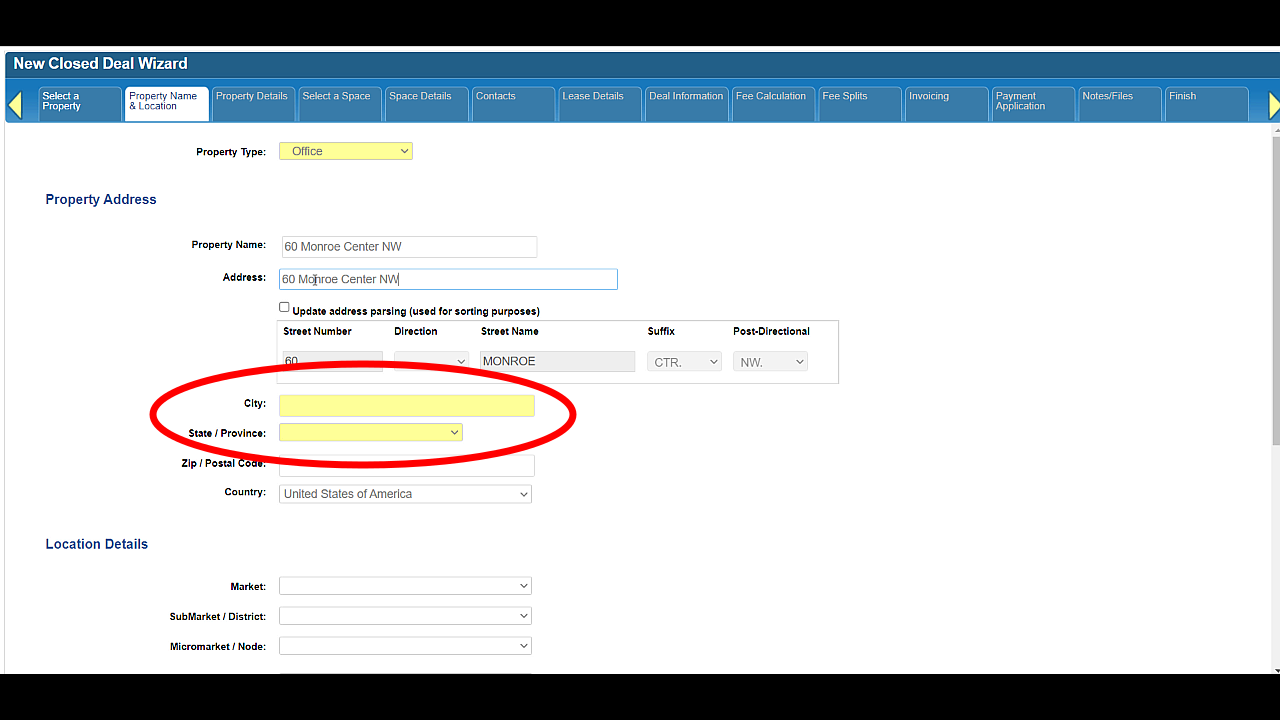The height and width of the screenshot is (720, 1280).
Task: Open the Suffix CTR. dropdown
Action: 685,362
